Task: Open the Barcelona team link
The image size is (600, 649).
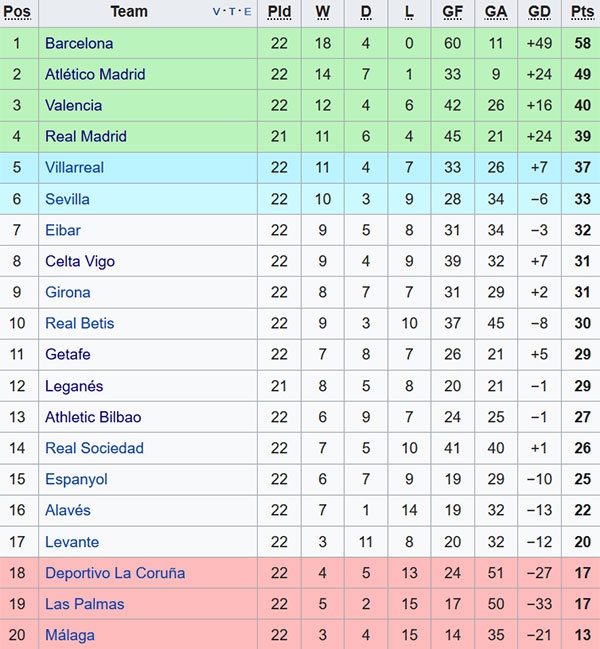Action: pyautogui.click(x=79, y=43)
